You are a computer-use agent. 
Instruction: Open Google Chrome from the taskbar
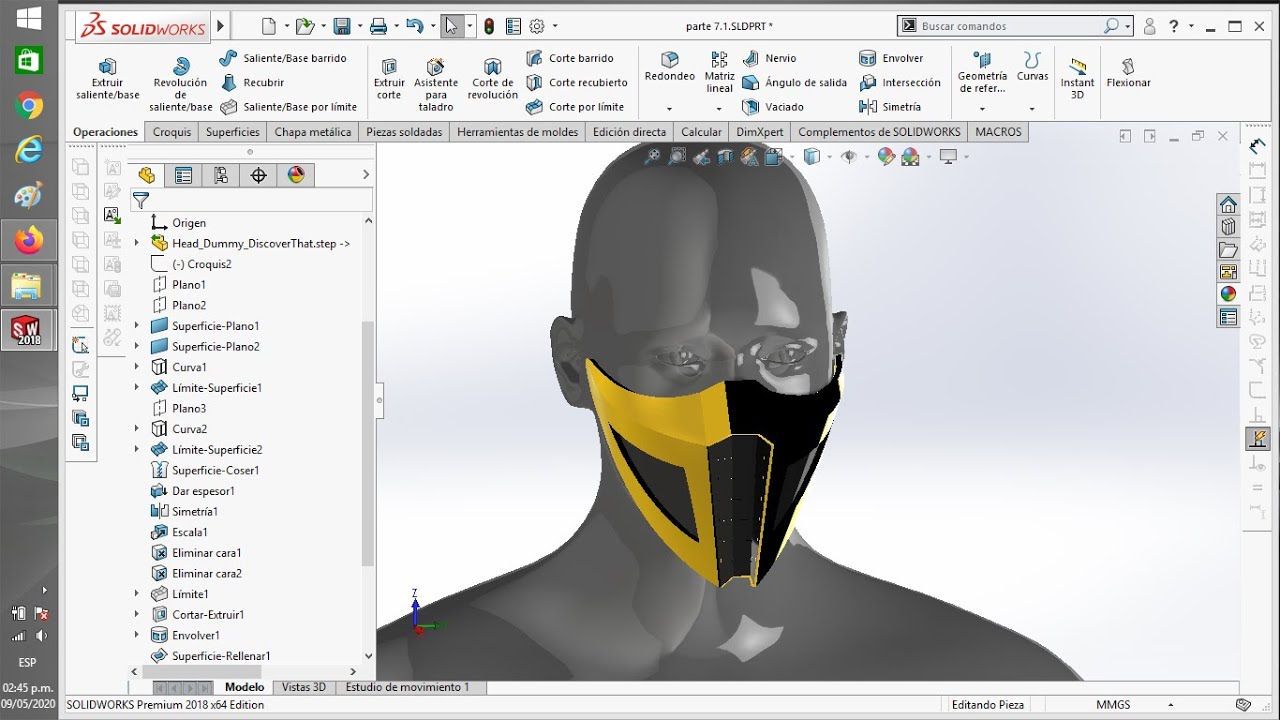tap(29, 105)
